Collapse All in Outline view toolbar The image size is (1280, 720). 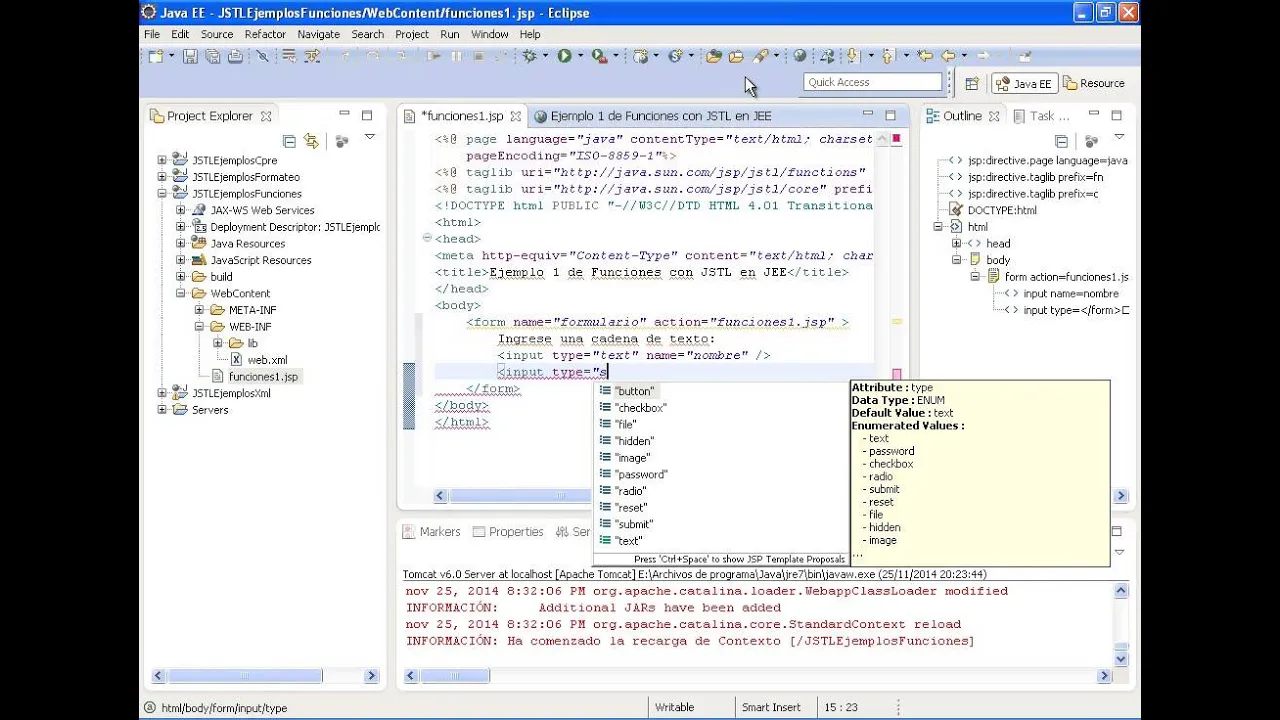1062,141
